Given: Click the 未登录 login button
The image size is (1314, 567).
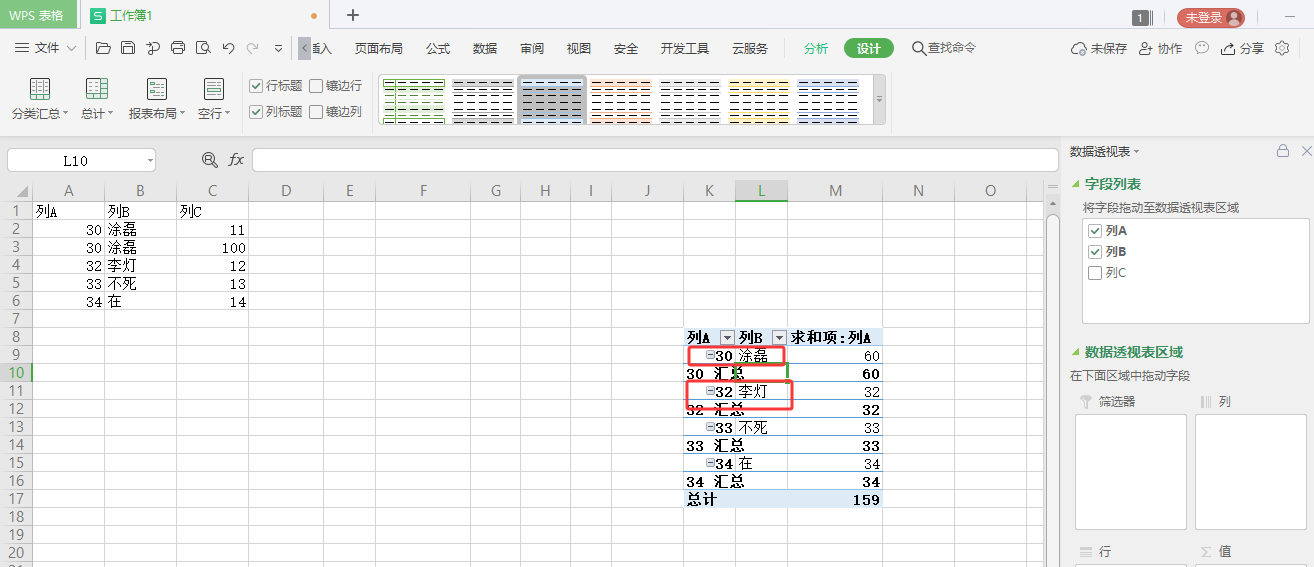Looking at the screenshot, I should [x=1210, y=17].
